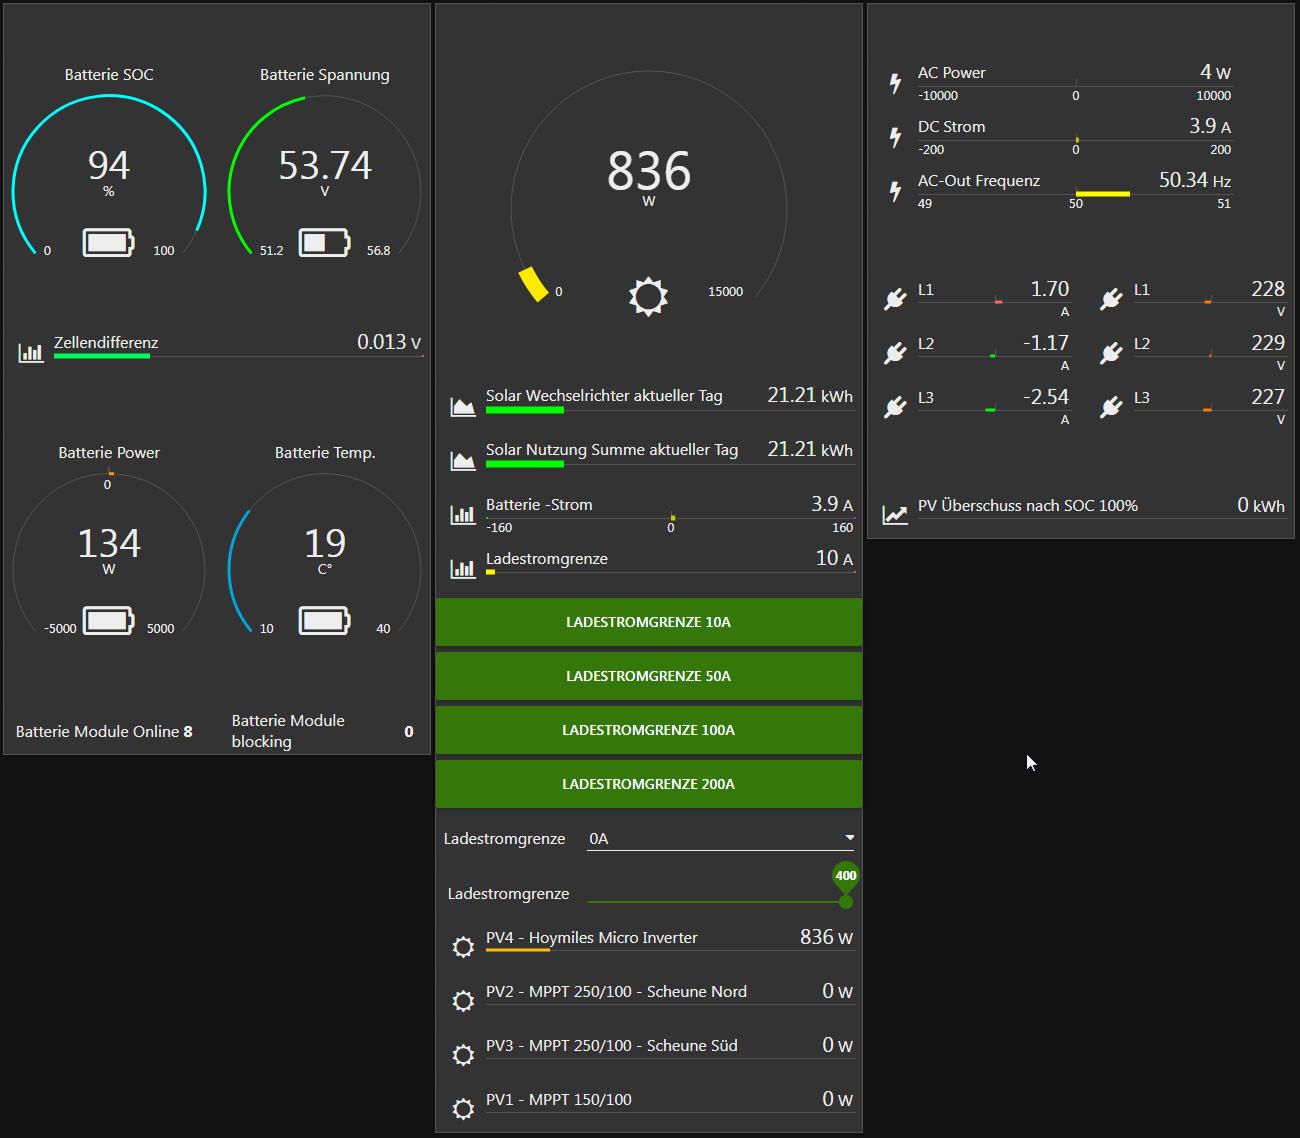The height and width of the screenshot is (1138, 1300).
Task: Click the DC Strom 3.9 A value
Action: click(x=1210, y=126)
